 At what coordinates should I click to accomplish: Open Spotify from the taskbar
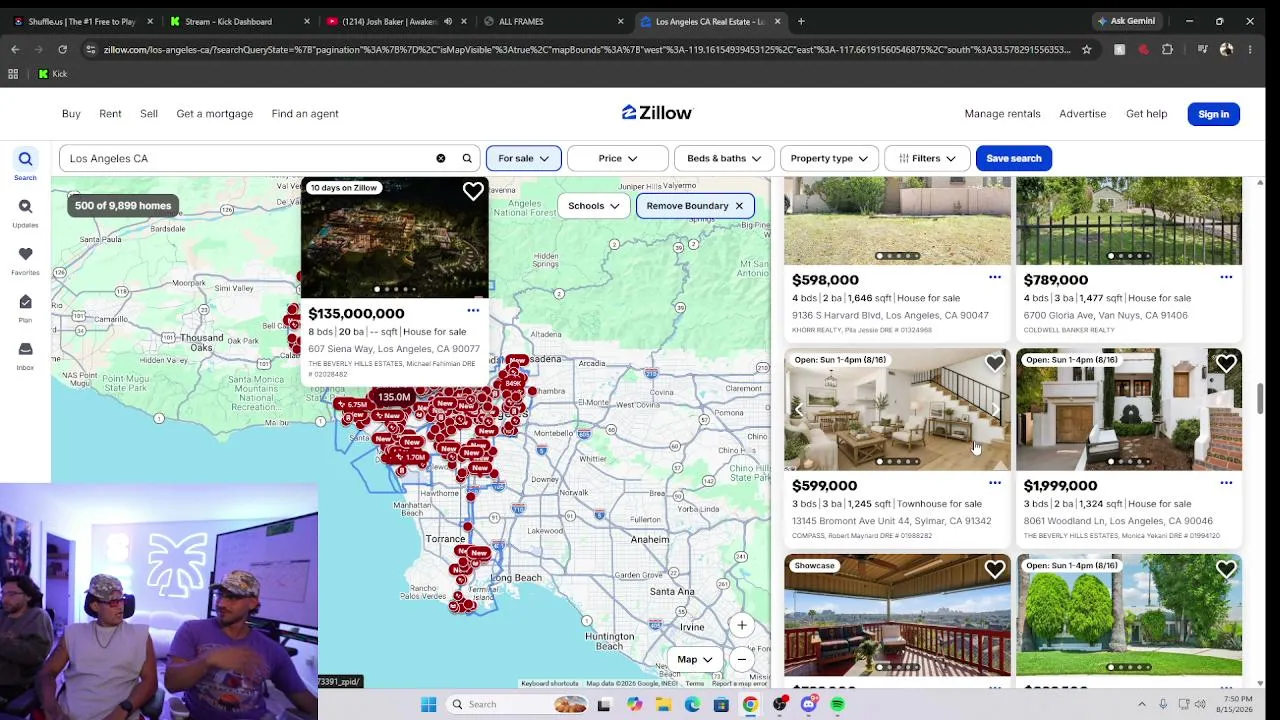tap(837, 704)
